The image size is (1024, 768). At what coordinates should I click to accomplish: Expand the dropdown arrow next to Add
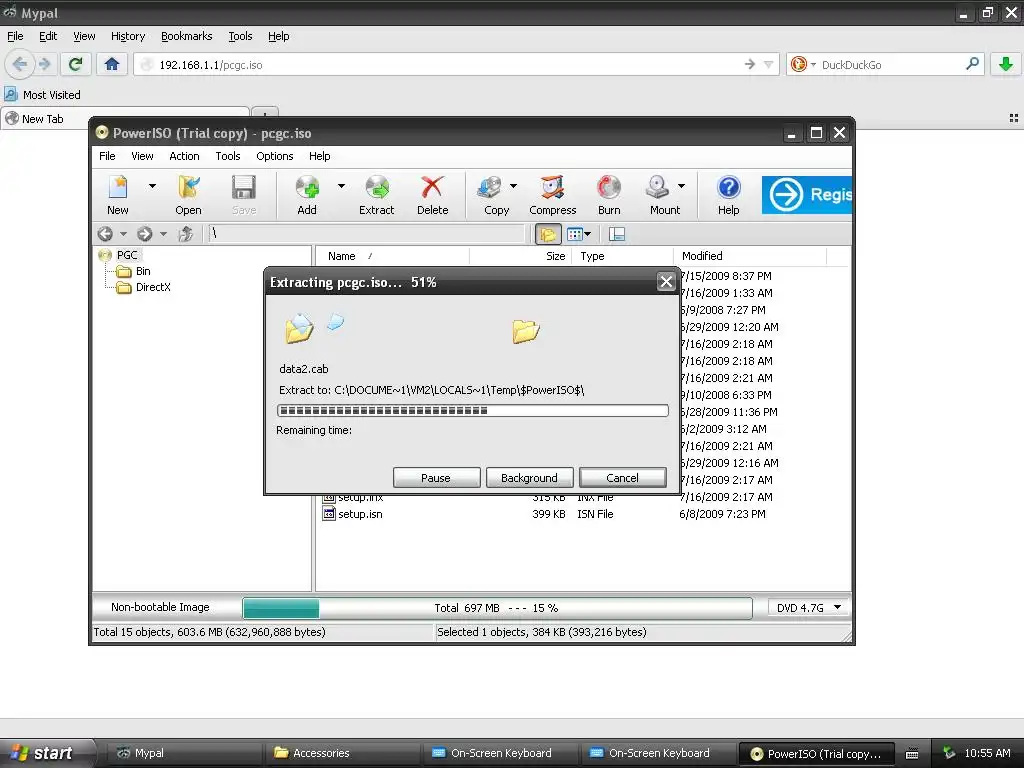(341, 186)
